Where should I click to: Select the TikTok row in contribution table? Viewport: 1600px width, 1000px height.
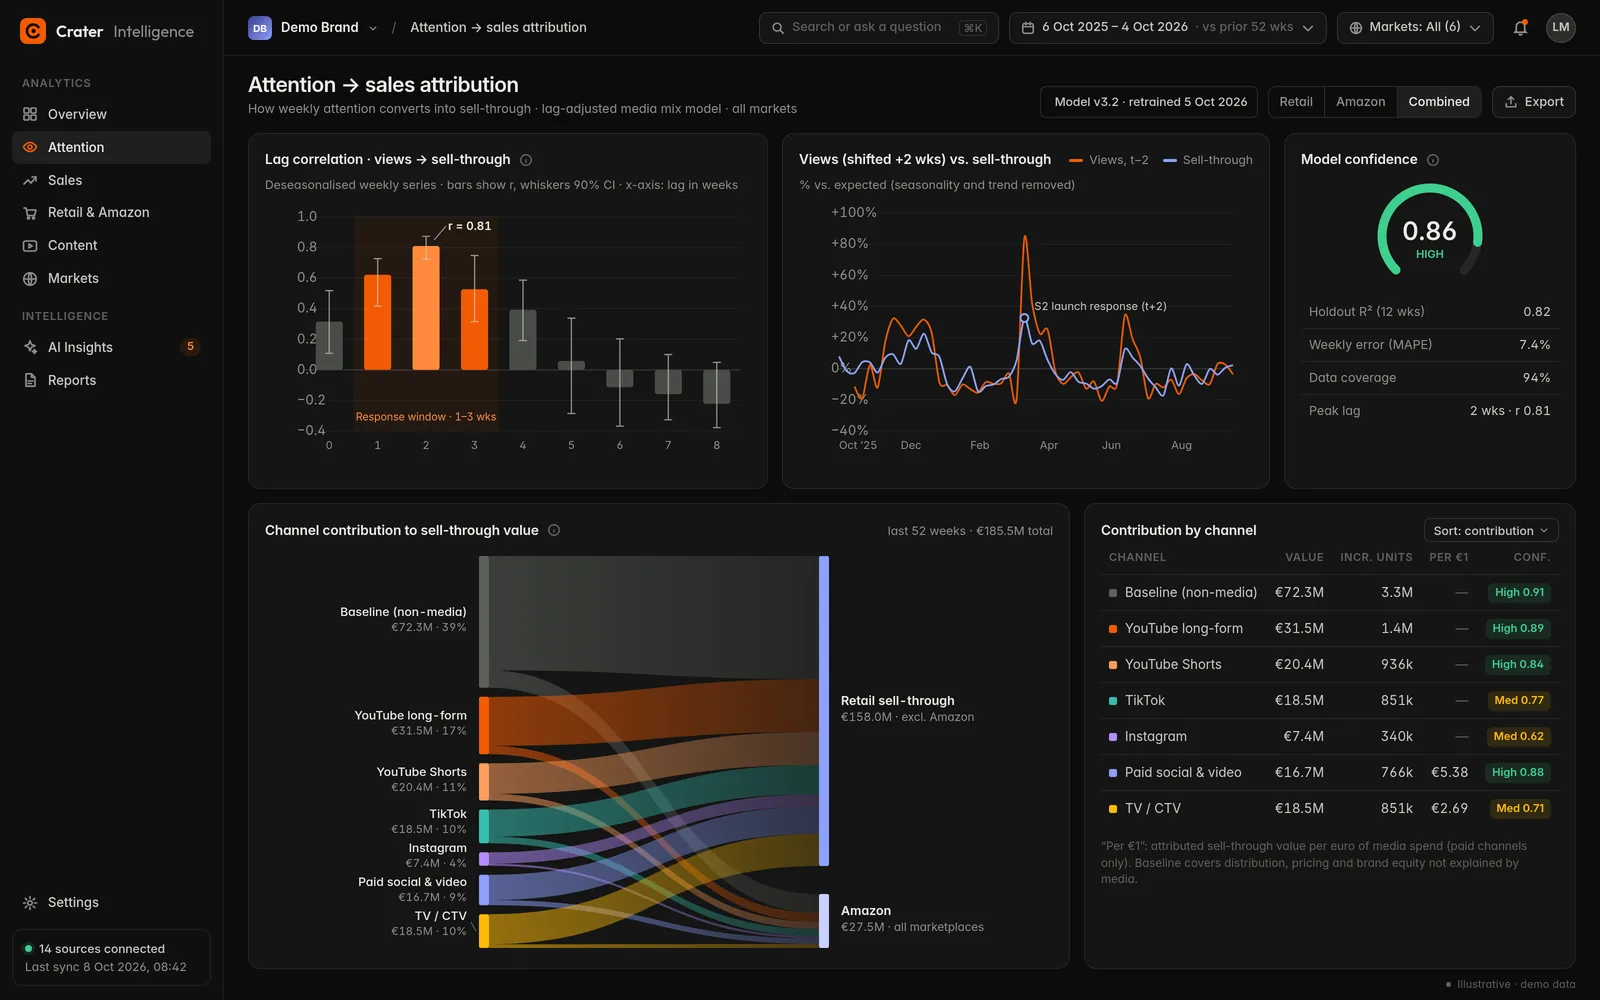[1329, 701]
